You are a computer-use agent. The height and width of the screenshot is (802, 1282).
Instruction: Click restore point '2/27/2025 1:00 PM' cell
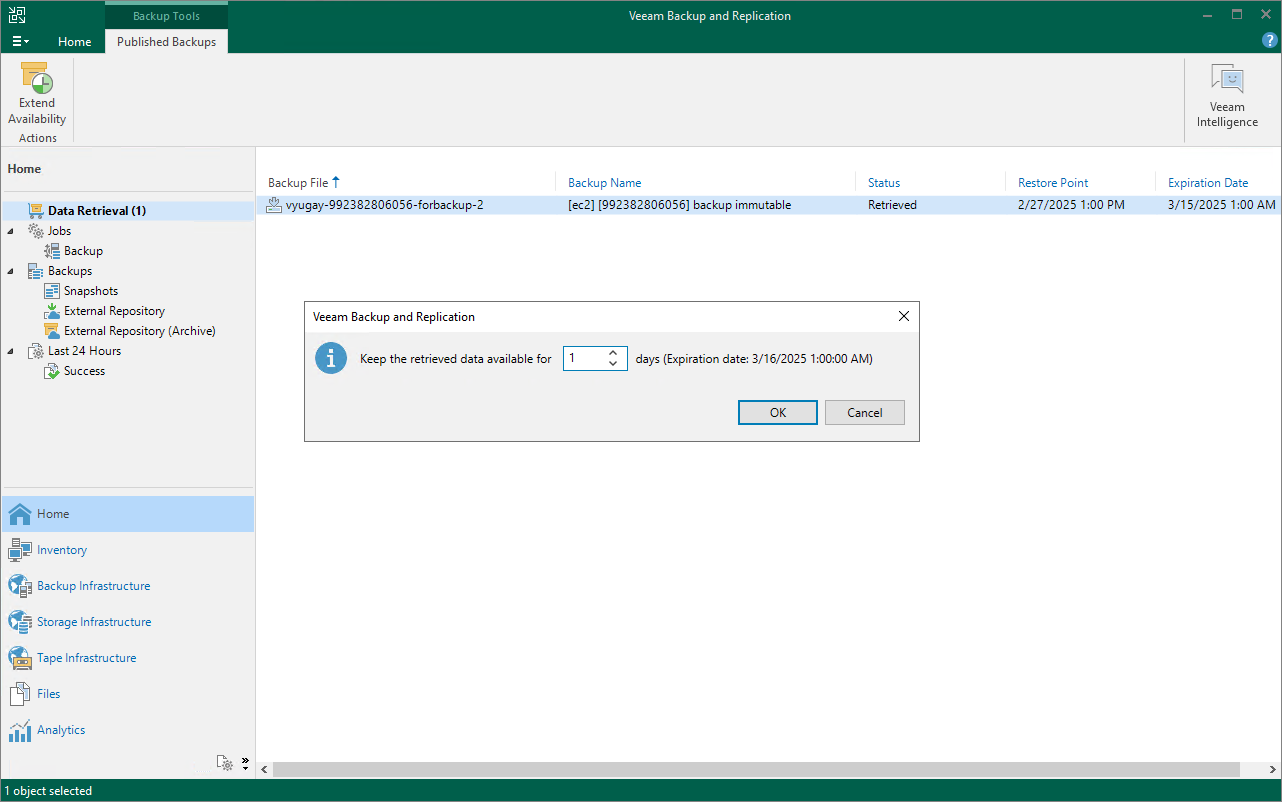(1071, 205)
